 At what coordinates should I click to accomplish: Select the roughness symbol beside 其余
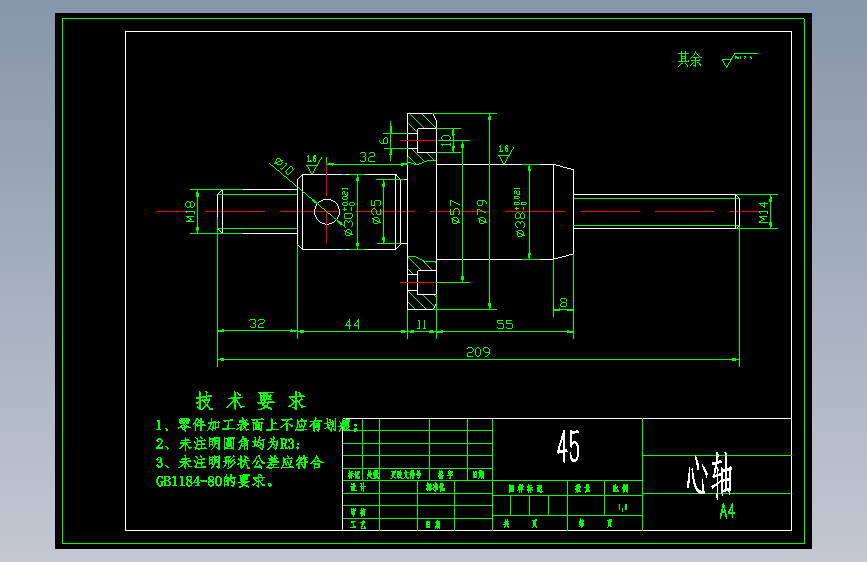[739, 60]
